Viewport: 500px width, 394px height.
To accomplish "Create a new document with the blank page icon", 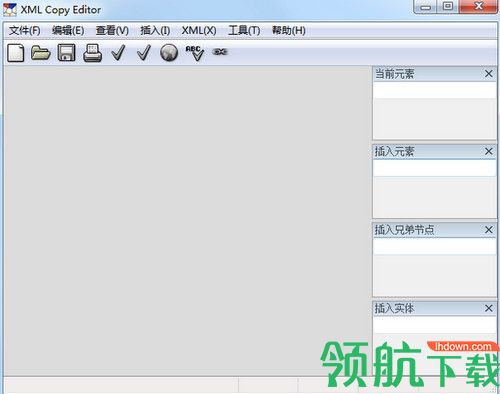I will (16, 53).
